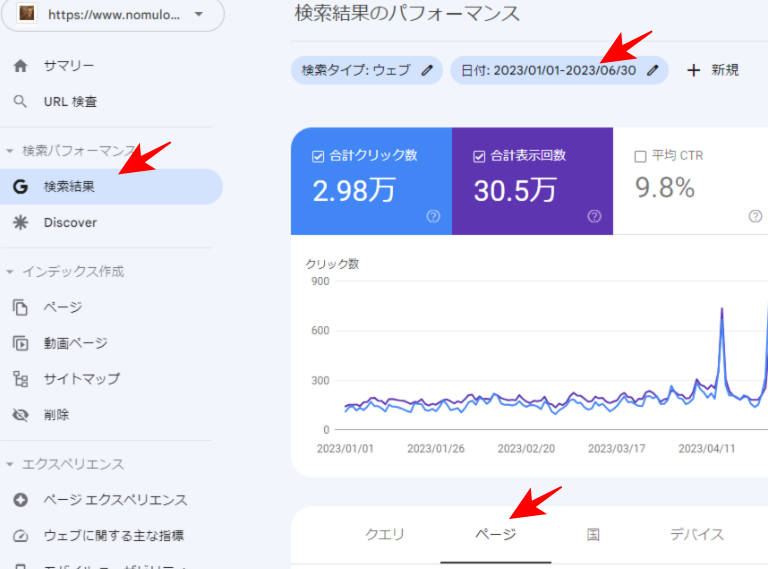Screen dimensions: 768x569
Task: Click the plus icon beside 新規
Action: click(693, 70)
